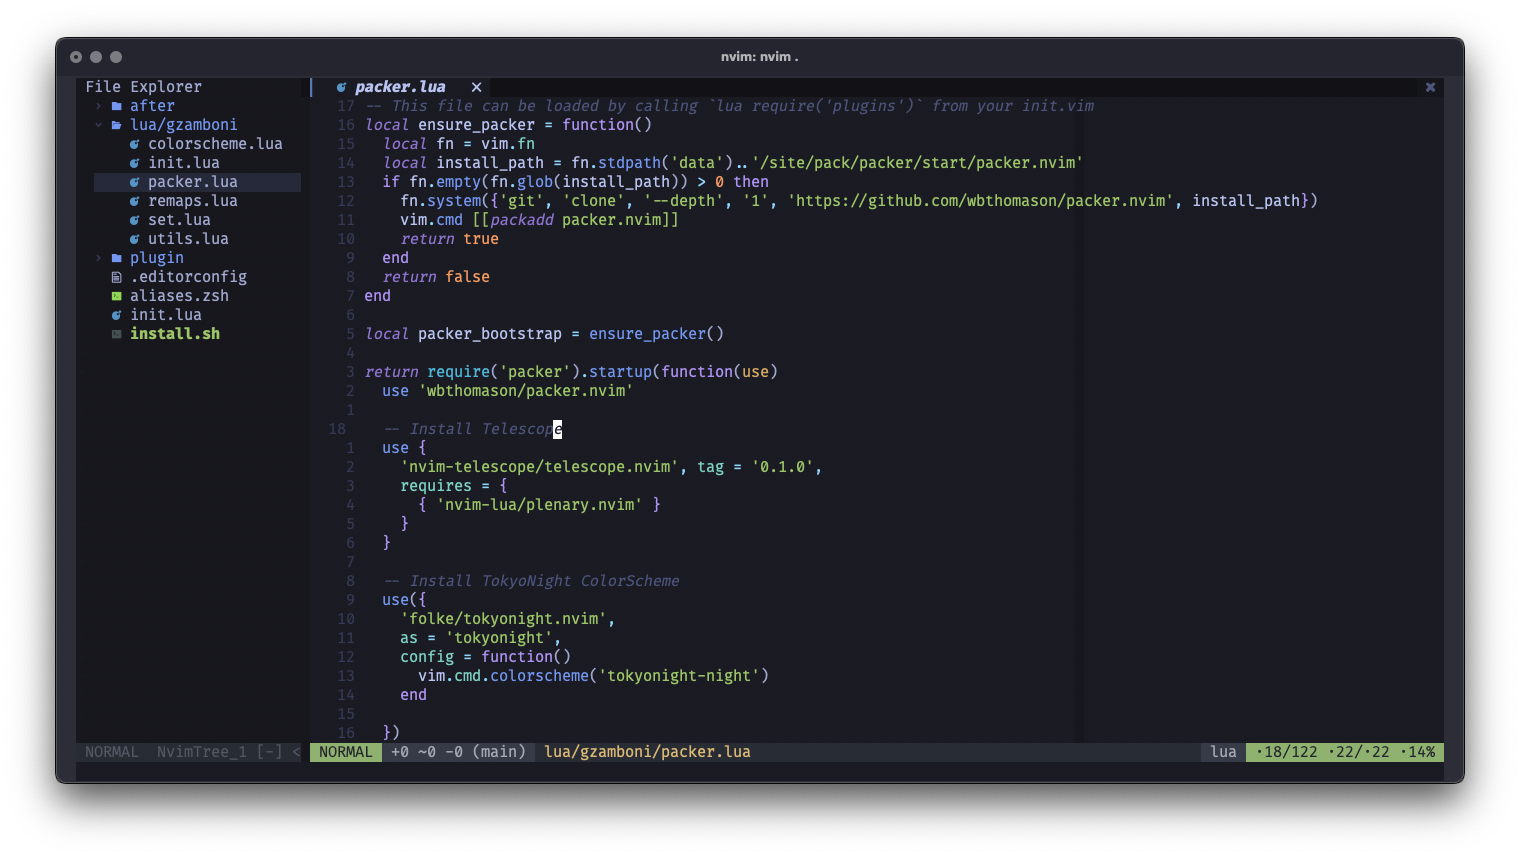
Task: Click the folder icon next to plugin
Action: (x=117, y=257)
